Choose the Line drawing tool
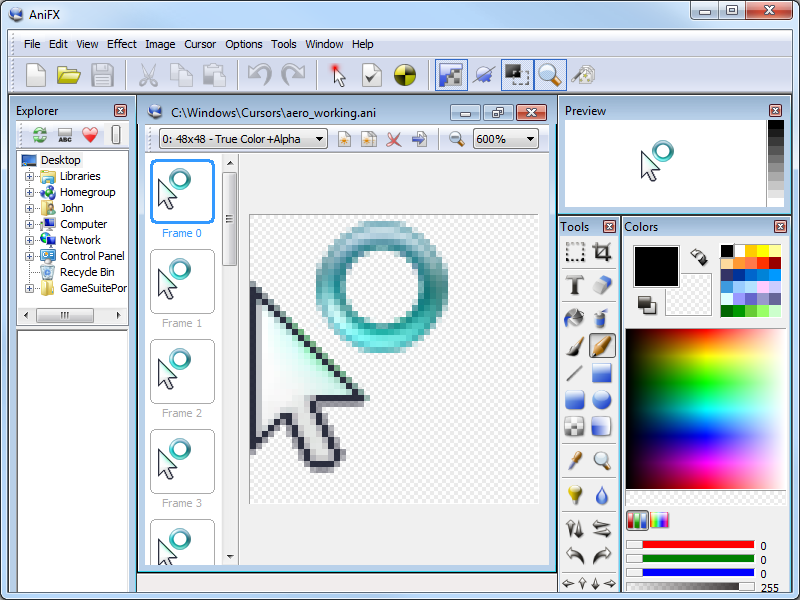The height and width of the screenshot is (600, 800). [x=575, y=374]
